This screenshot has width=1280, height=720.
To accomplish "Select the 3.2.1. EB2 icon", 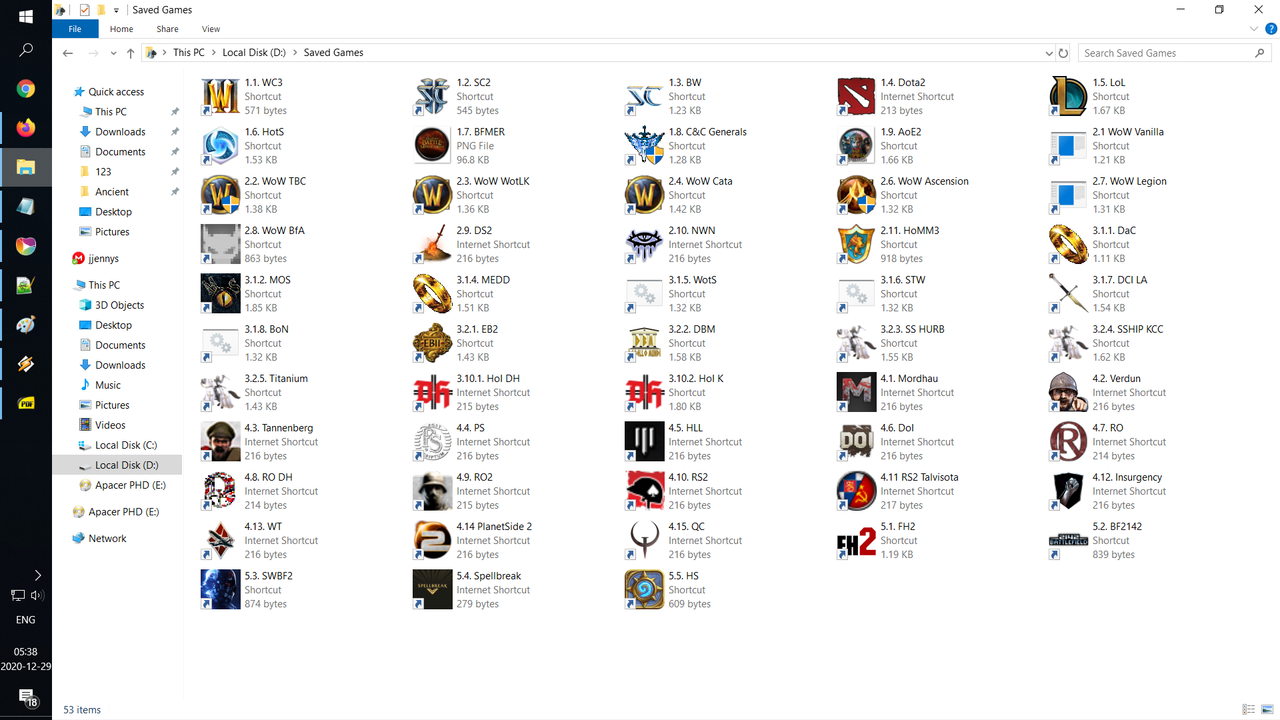I will [x=432, y=343].
